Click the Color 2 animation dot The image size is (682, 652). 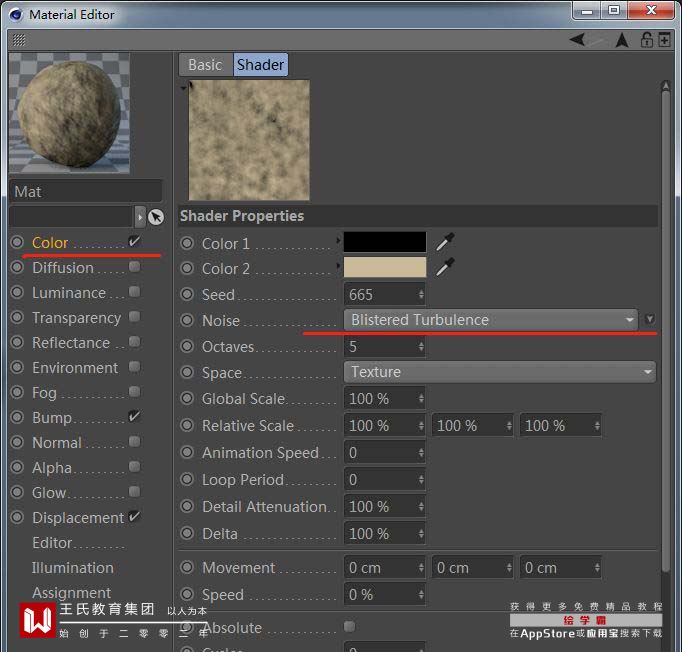187,268
